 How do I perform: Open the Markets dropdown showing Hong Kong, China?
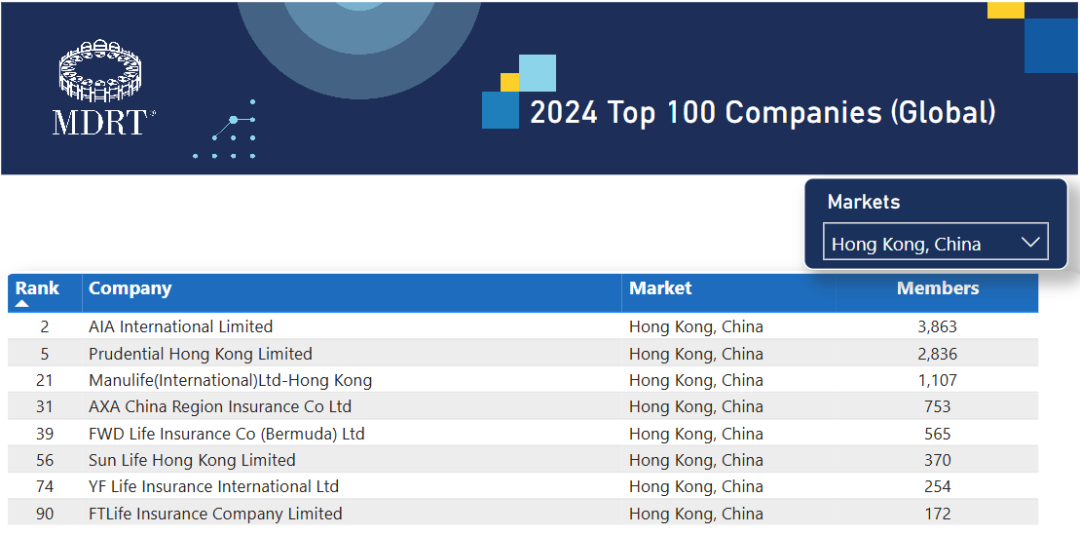935,241
